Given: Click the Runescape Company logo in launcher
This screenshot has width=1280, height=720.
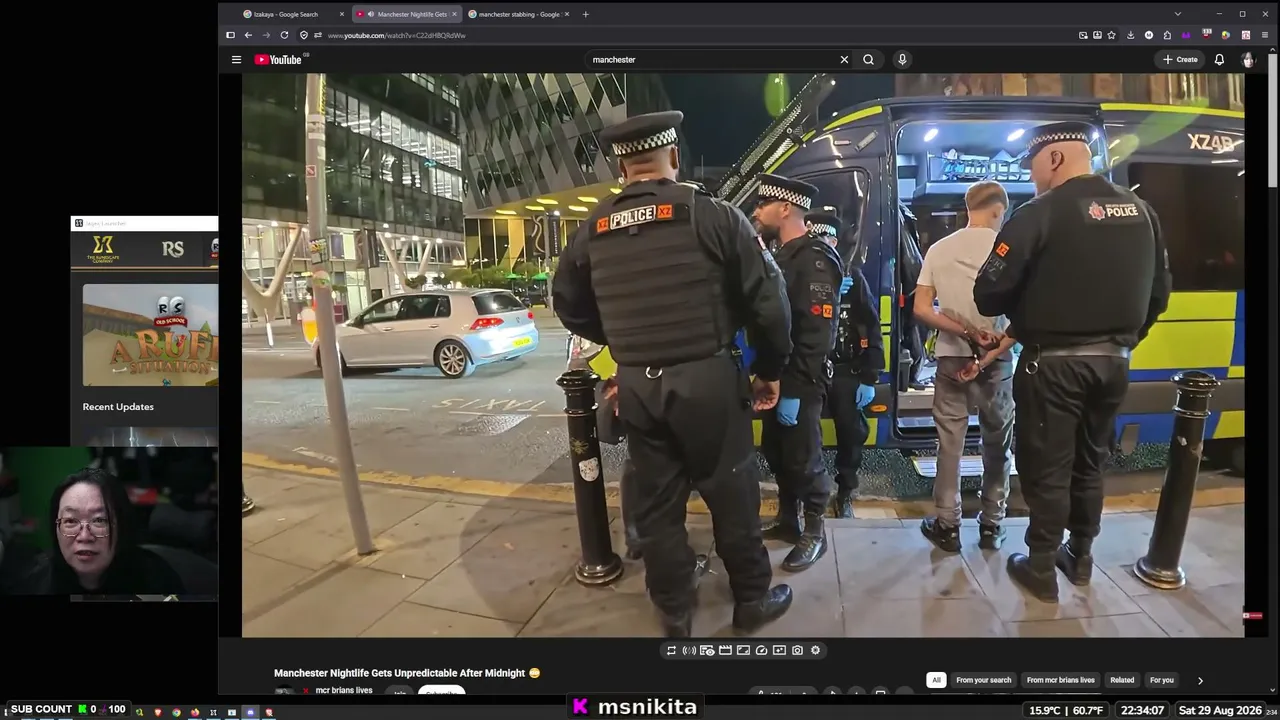Looking at the screenshot, I should tap(103, 249).
